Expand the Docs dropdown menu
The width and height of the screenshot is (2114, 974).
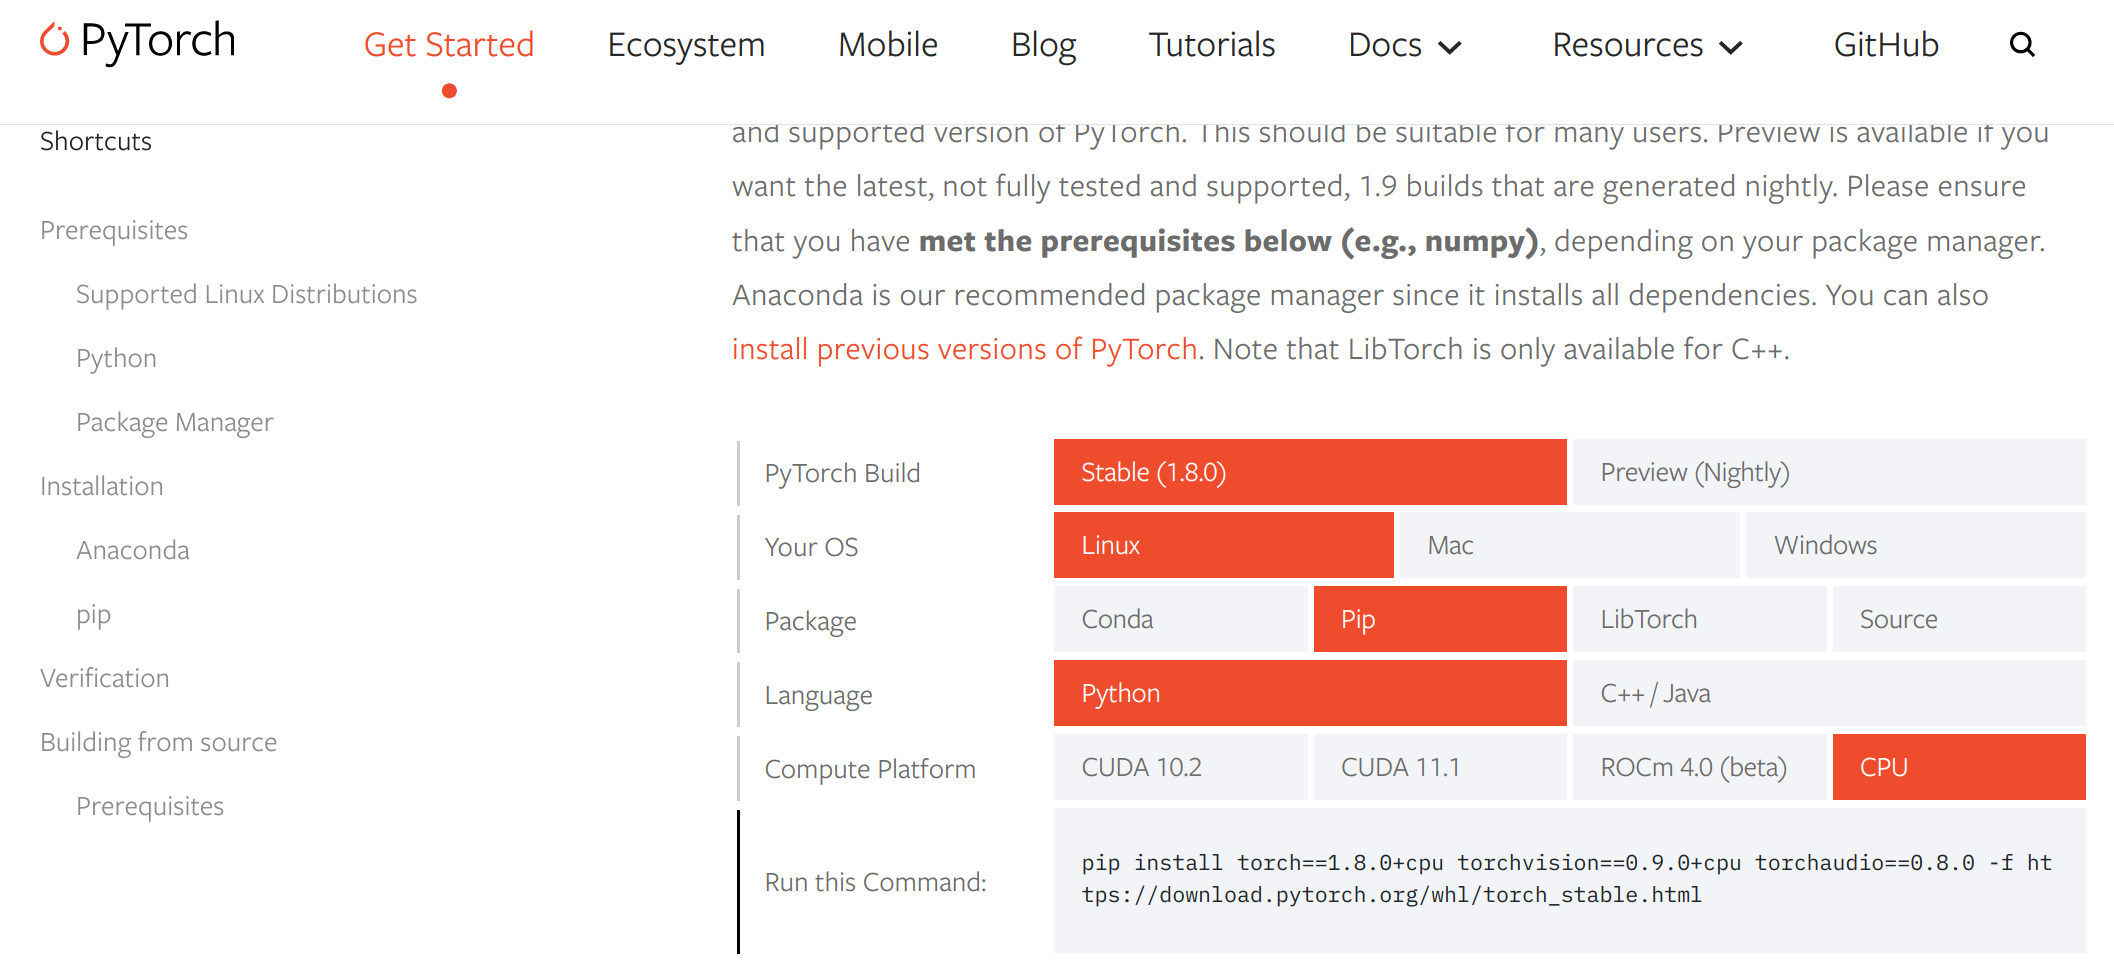(x=1405, y=45)
